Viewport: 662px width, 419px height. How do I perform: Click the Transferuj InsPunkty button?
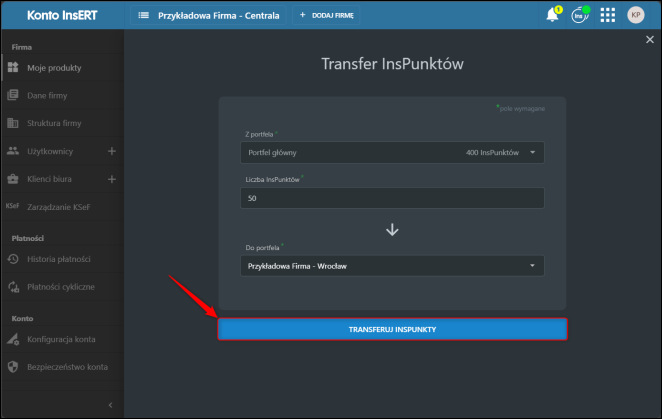pos(392,329)
